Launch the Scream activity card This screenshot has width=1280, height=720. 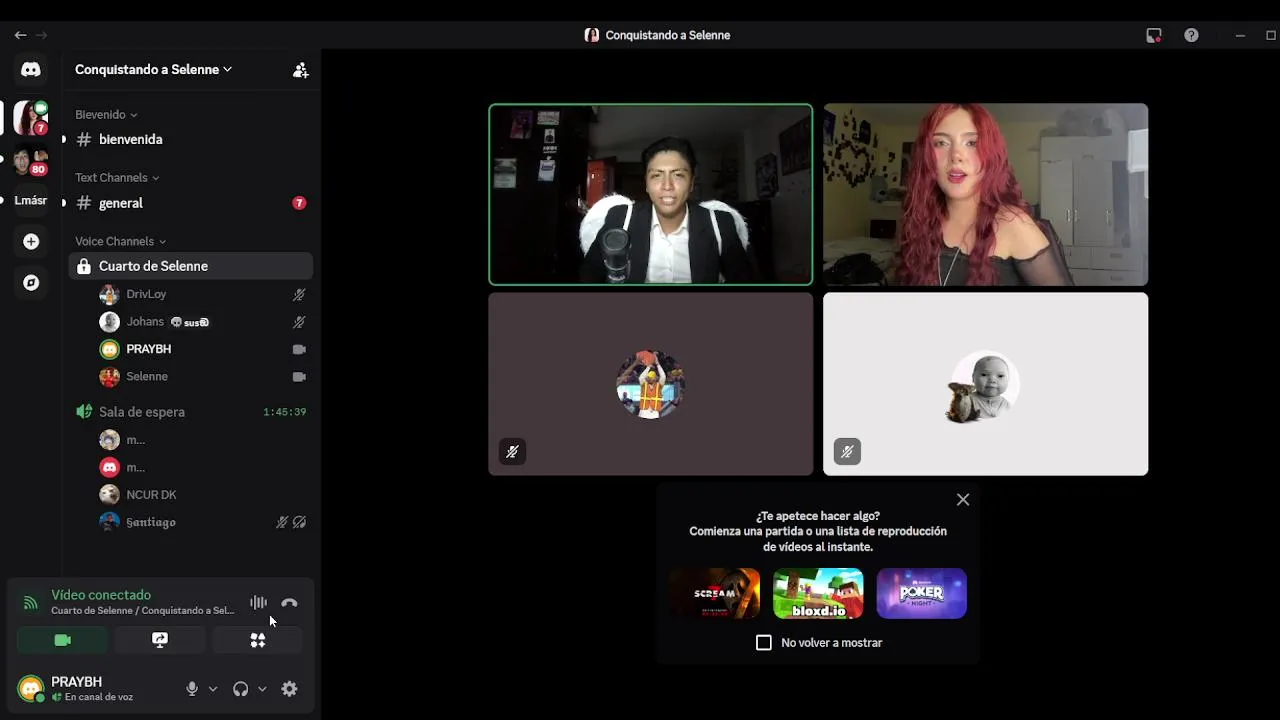click(714, 593)
